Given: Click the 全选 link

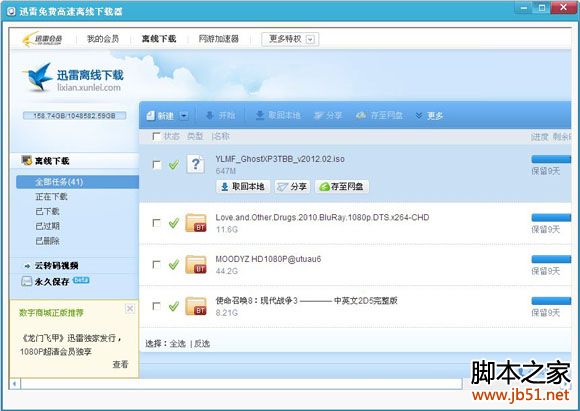Looking at the screenshot, I should pos(178,344).
